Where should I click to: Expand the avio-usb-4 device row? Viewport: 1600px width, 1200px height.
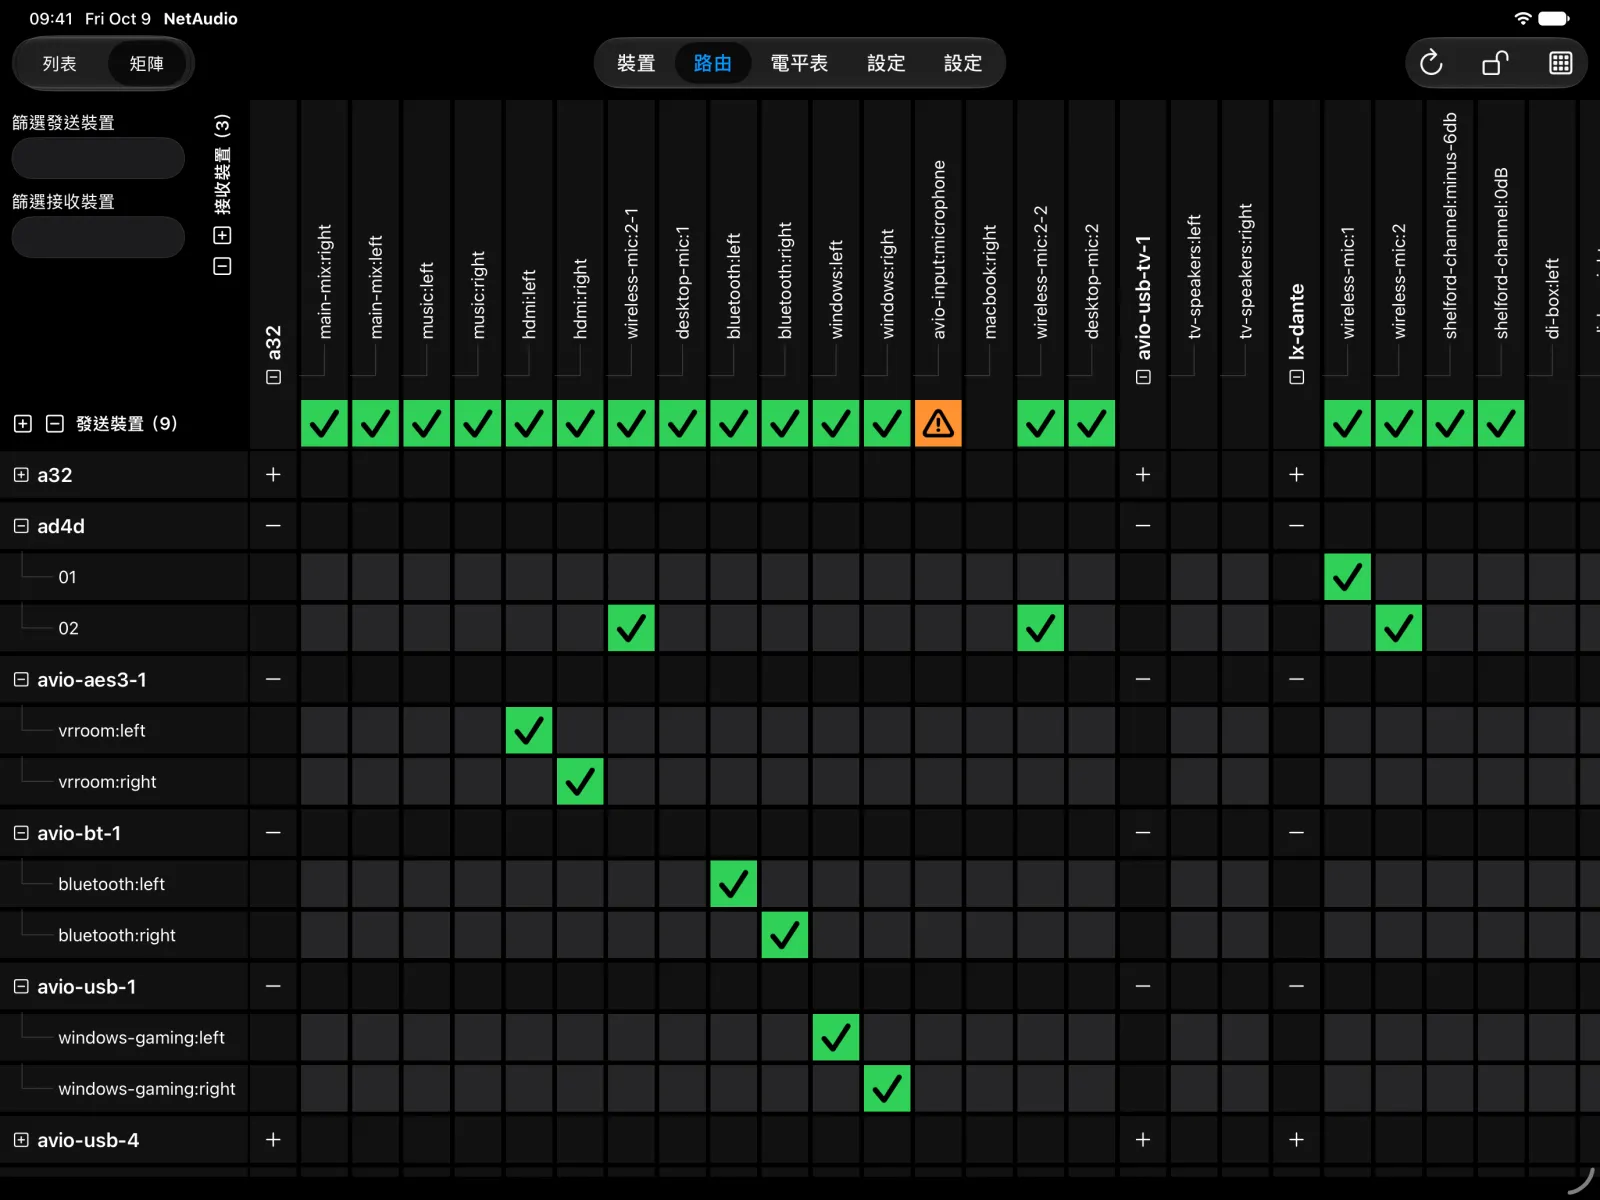pyautogui.click(x=21, y=1140)
